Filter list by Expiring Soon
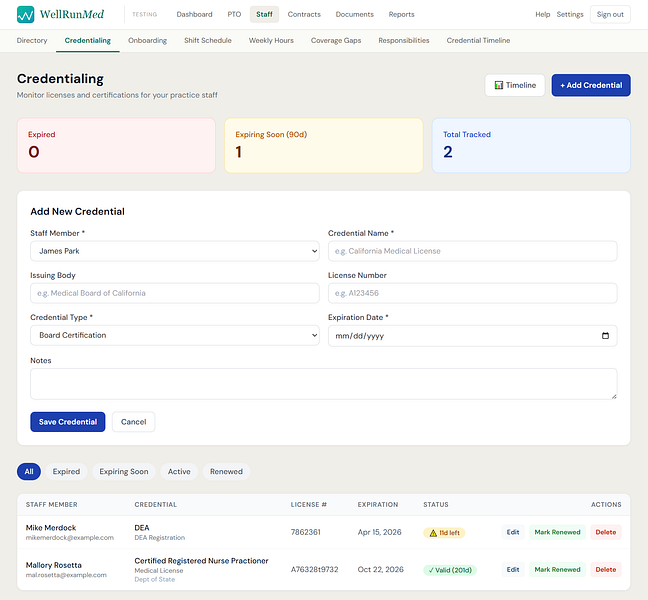Screen dimensions: 648x600 pos(124,471)
